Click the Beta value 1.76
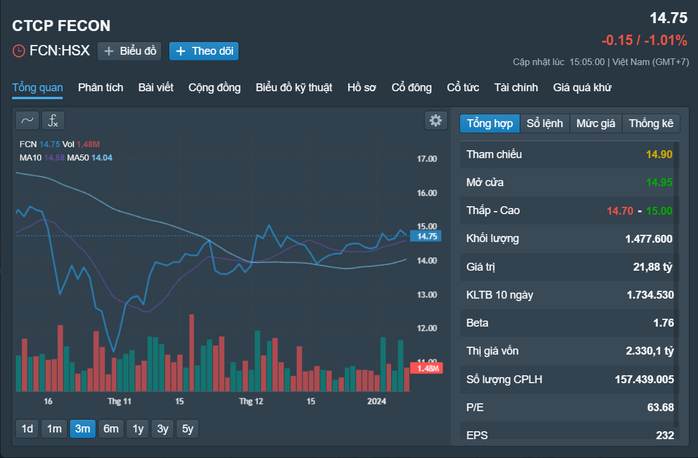Screen dimensions: 698x458 (x=663, y=323)
